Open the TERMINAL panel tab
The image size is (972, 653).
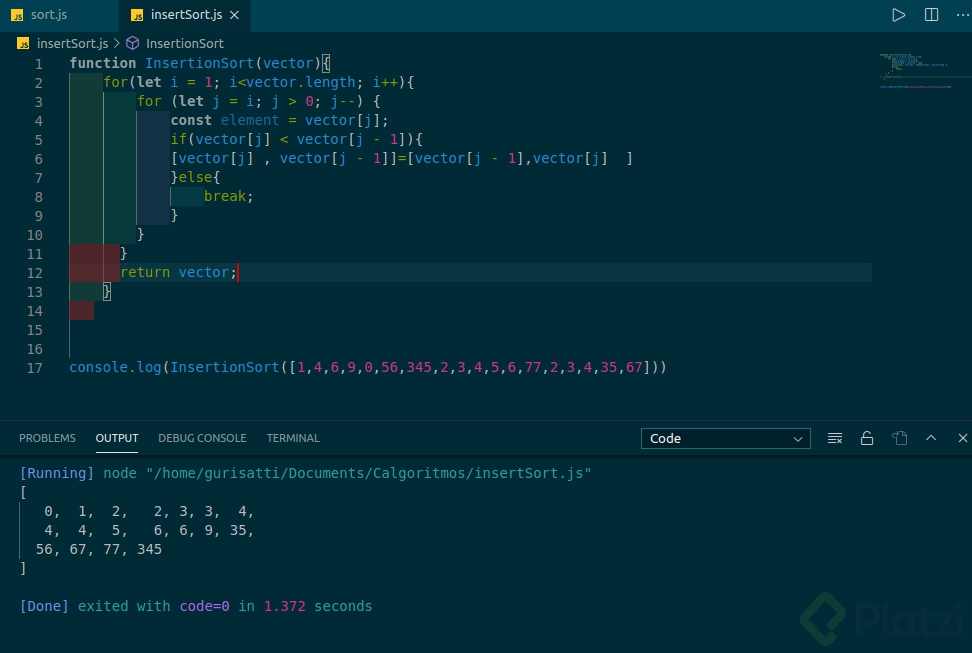click(293, 438)
